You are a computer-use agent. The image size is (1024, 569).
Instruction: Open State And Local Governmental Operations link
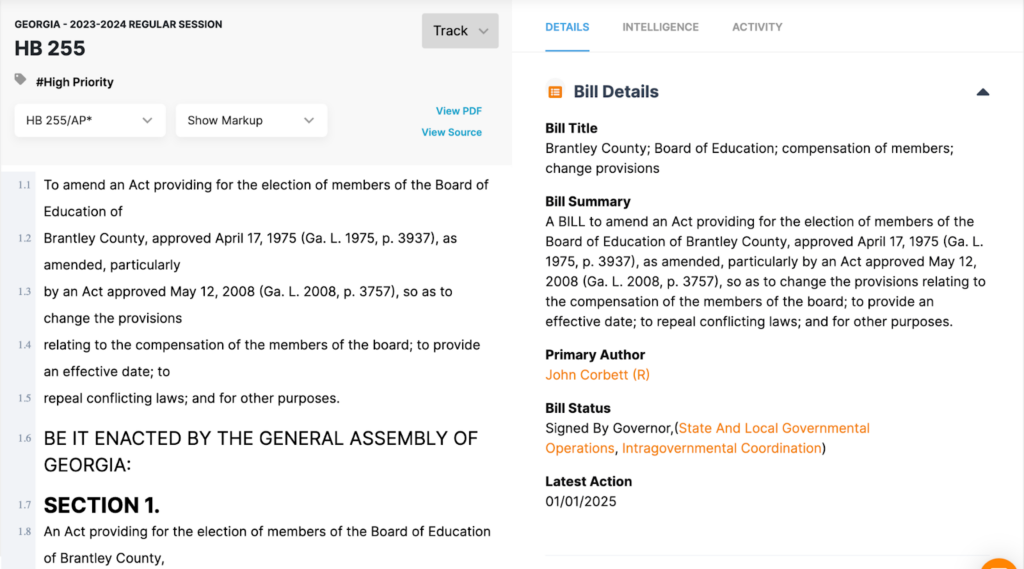point(774,428)
